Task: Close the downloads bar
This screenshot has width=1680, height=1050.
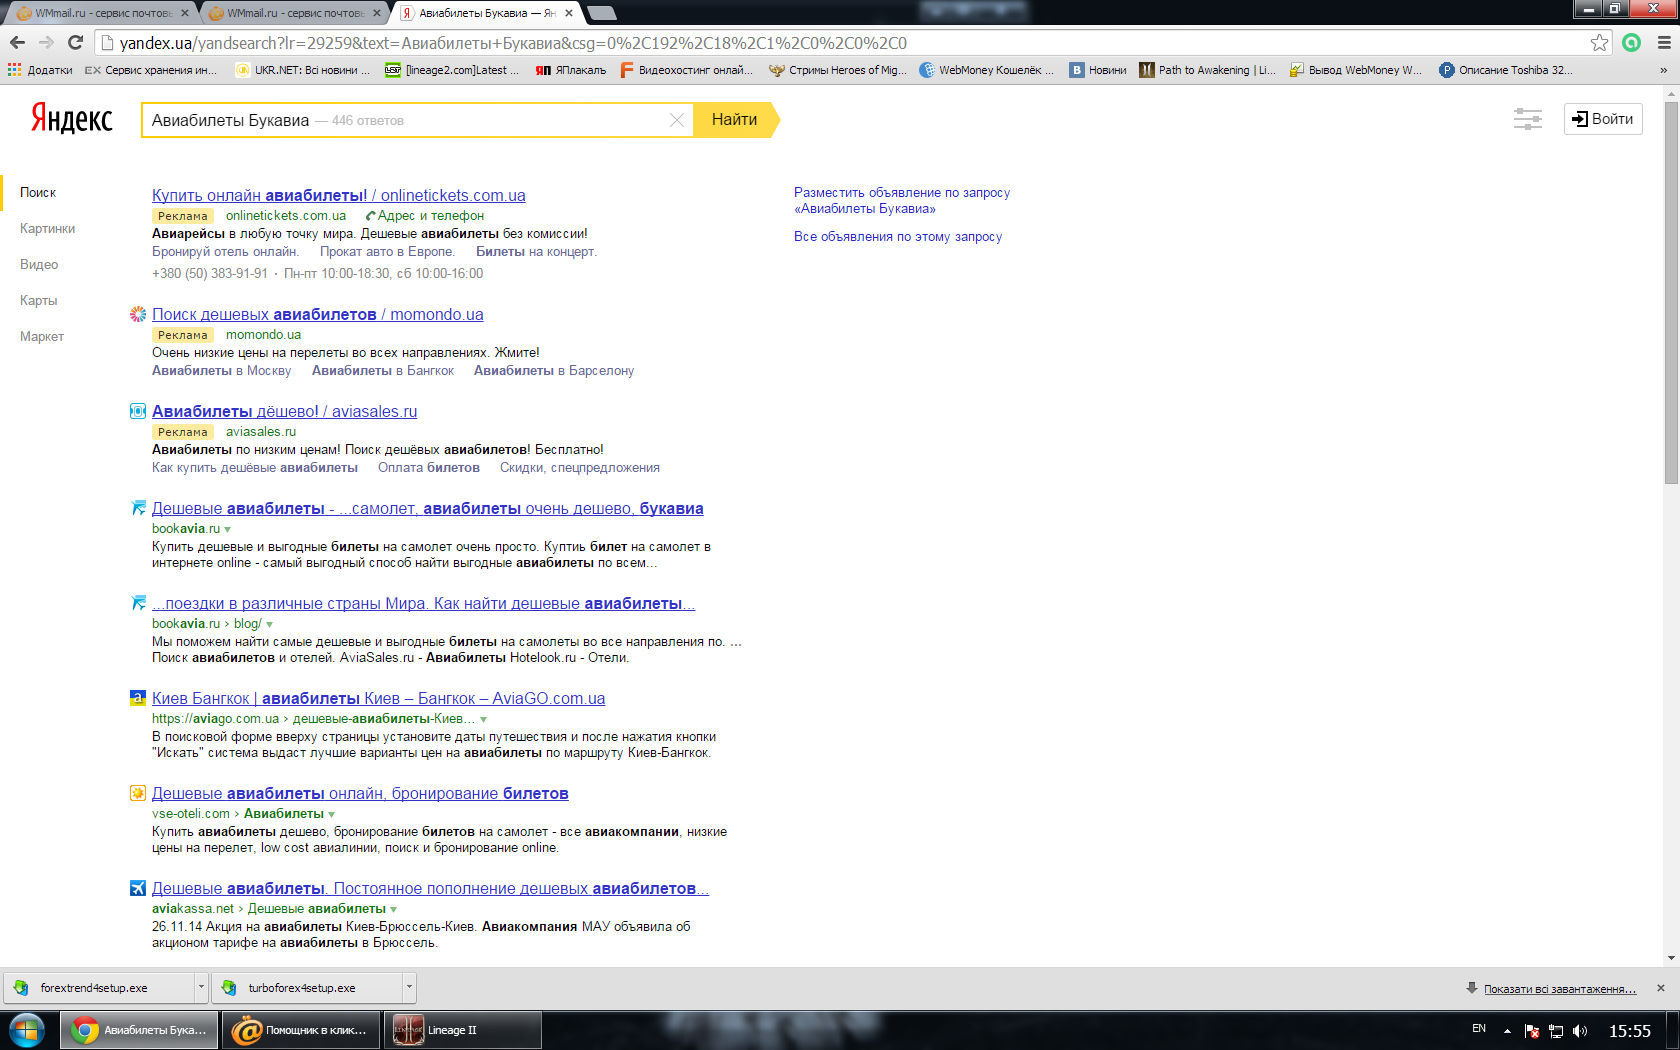Action: (1661, 988)
